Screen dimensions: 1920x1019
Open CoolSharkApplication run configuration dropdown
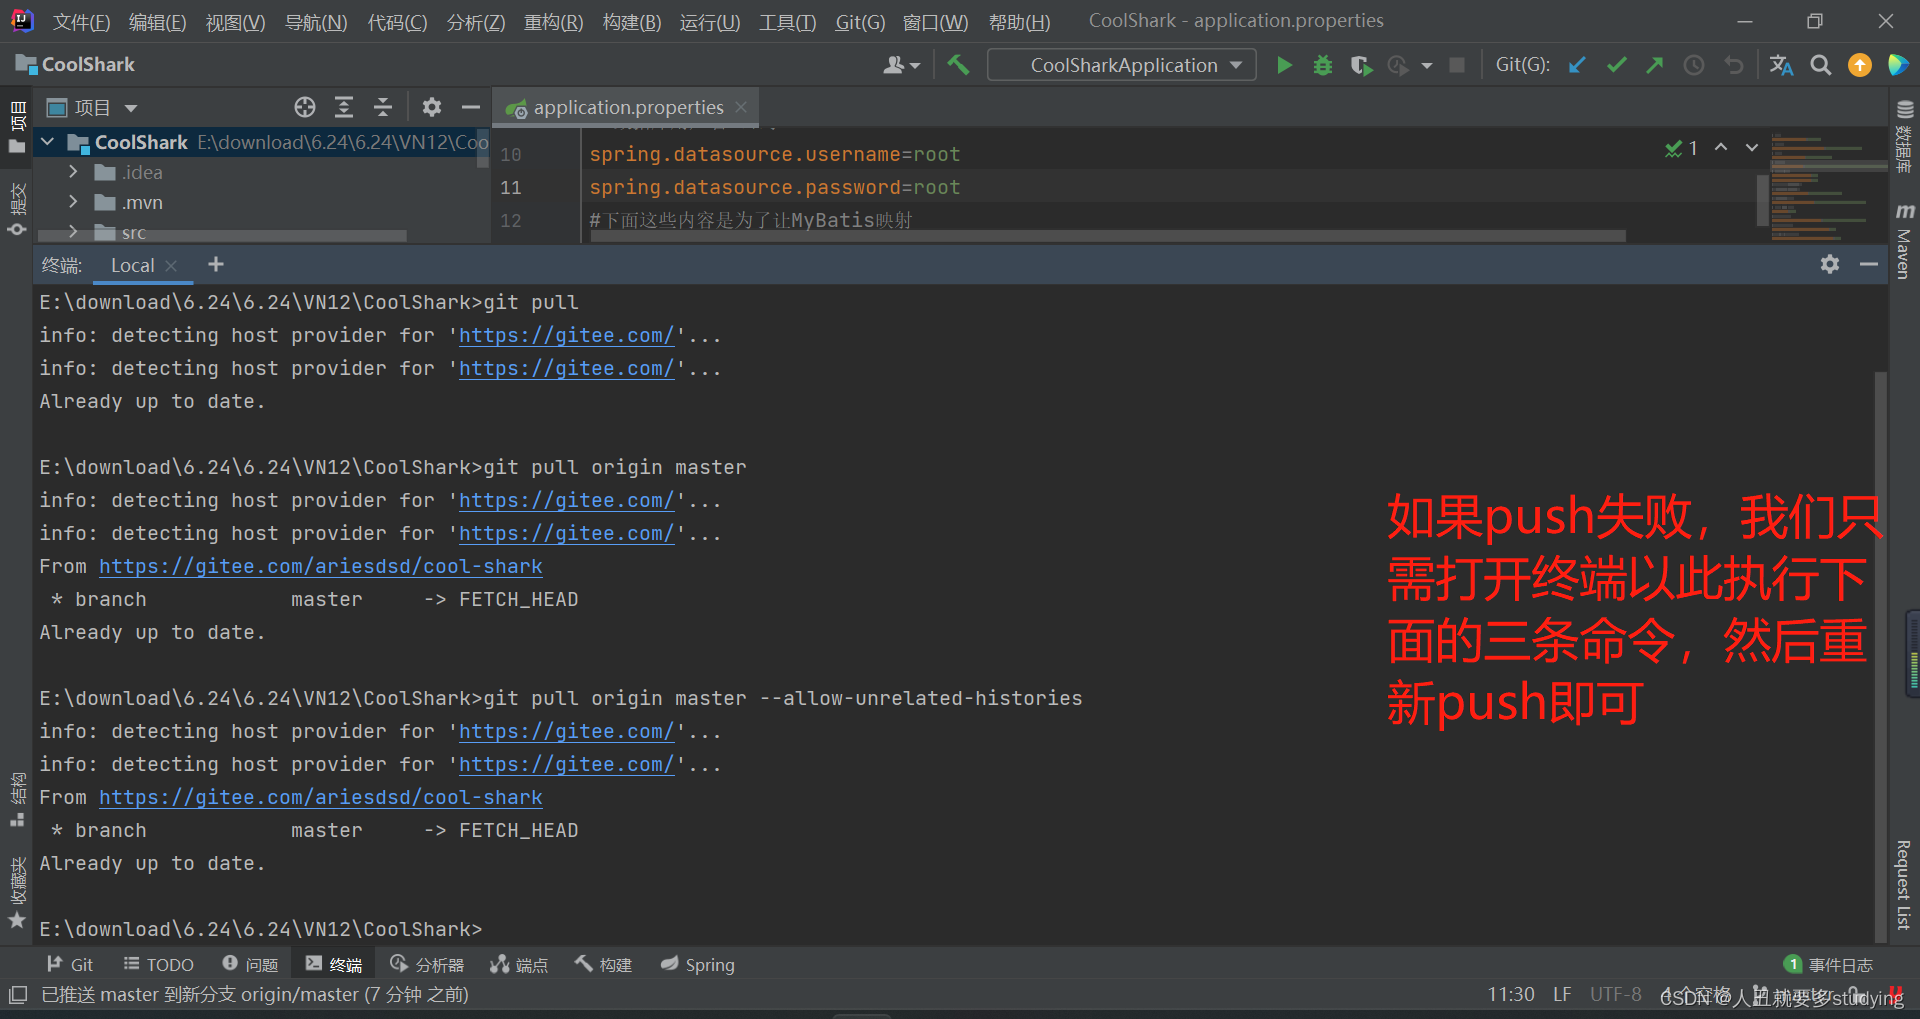pos(1122,65)
